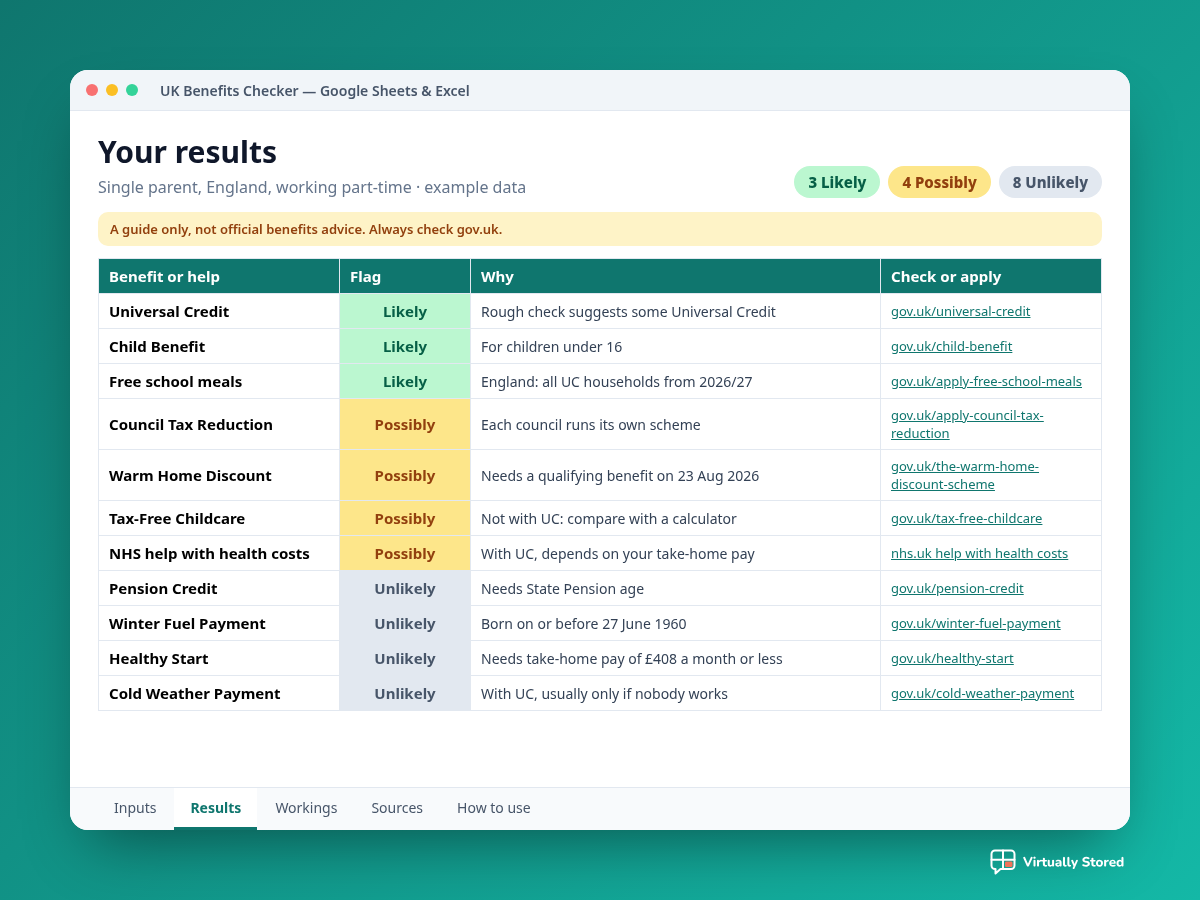Screen dimensions: 1200x900
Task: Follow gov.uk/tax-free-childcare link
Action: point(966,518)
